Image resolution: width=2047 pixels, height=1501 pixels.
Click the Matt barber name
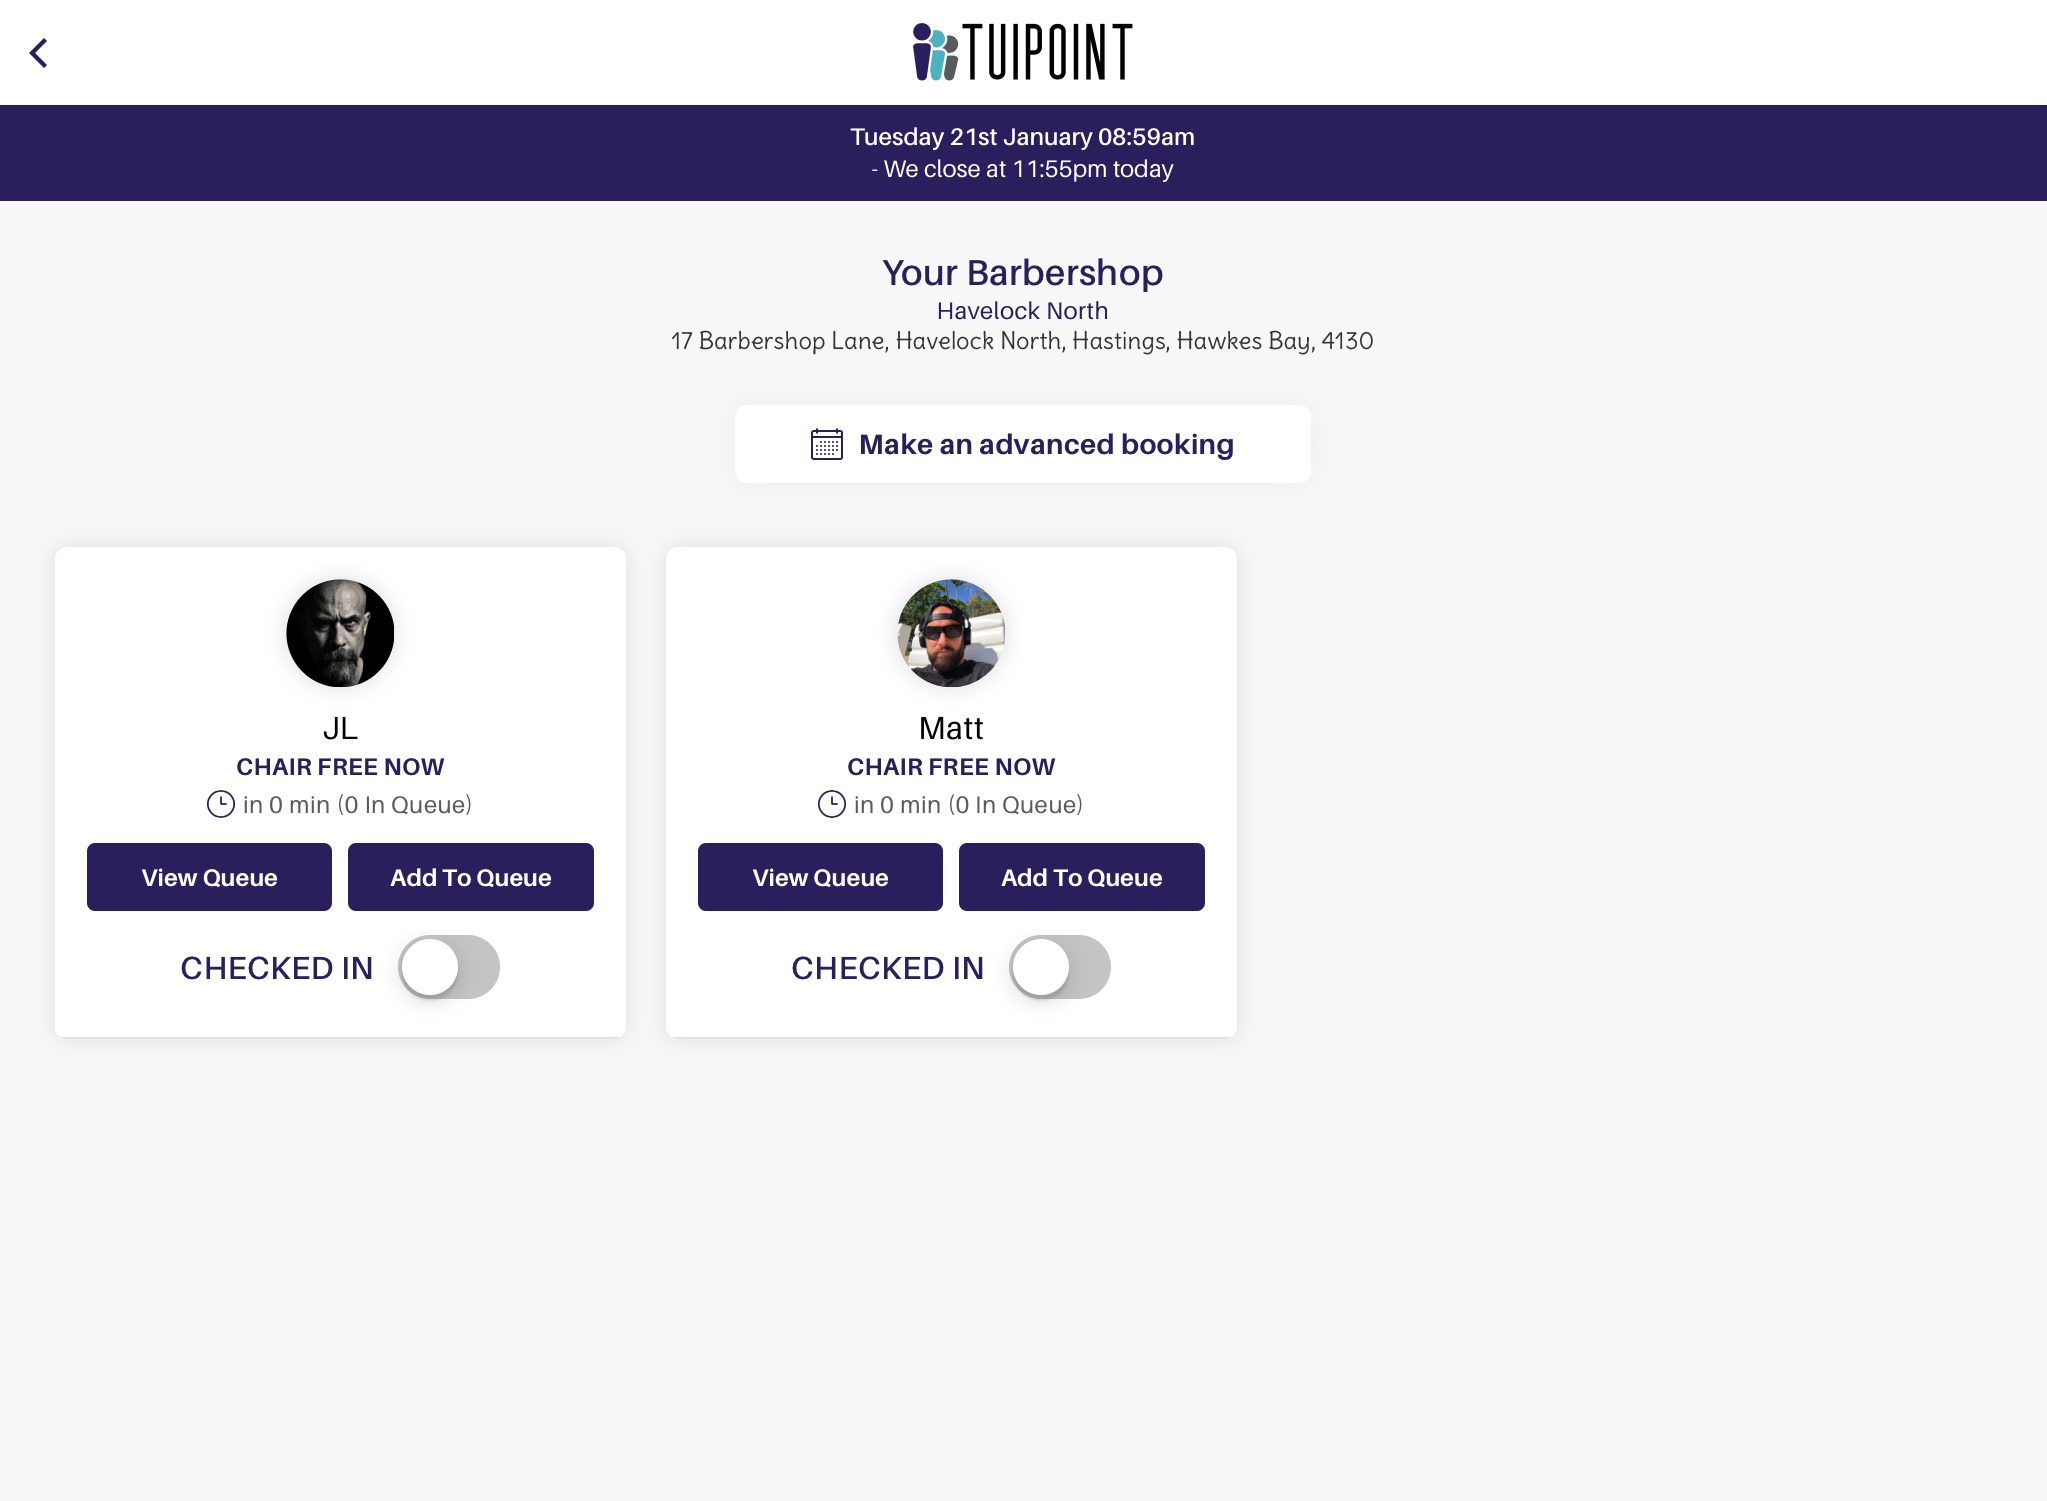click(951, 728)
